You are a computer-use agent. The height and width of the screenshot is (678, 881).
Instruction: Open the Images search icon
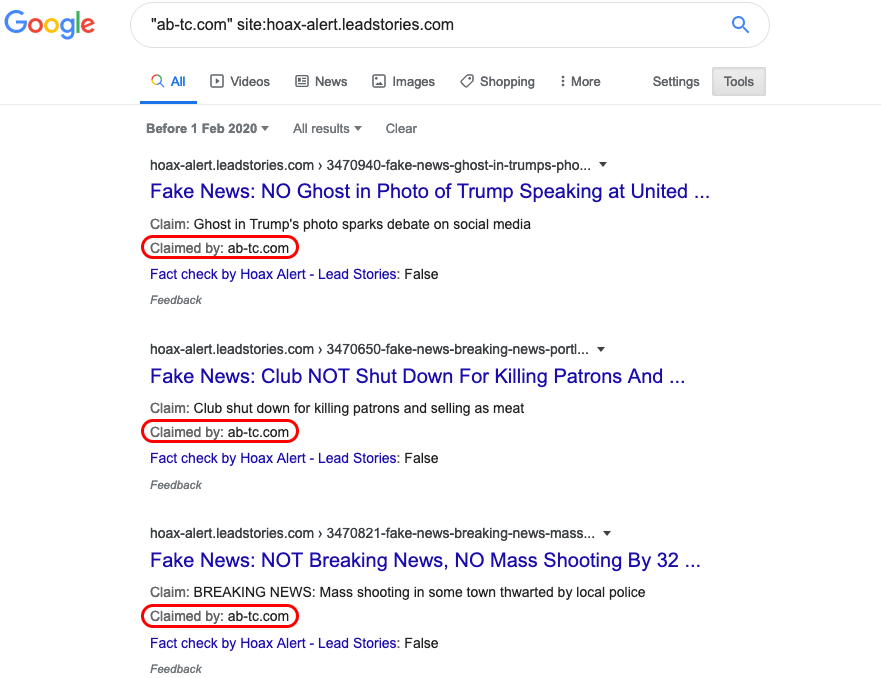378,81
